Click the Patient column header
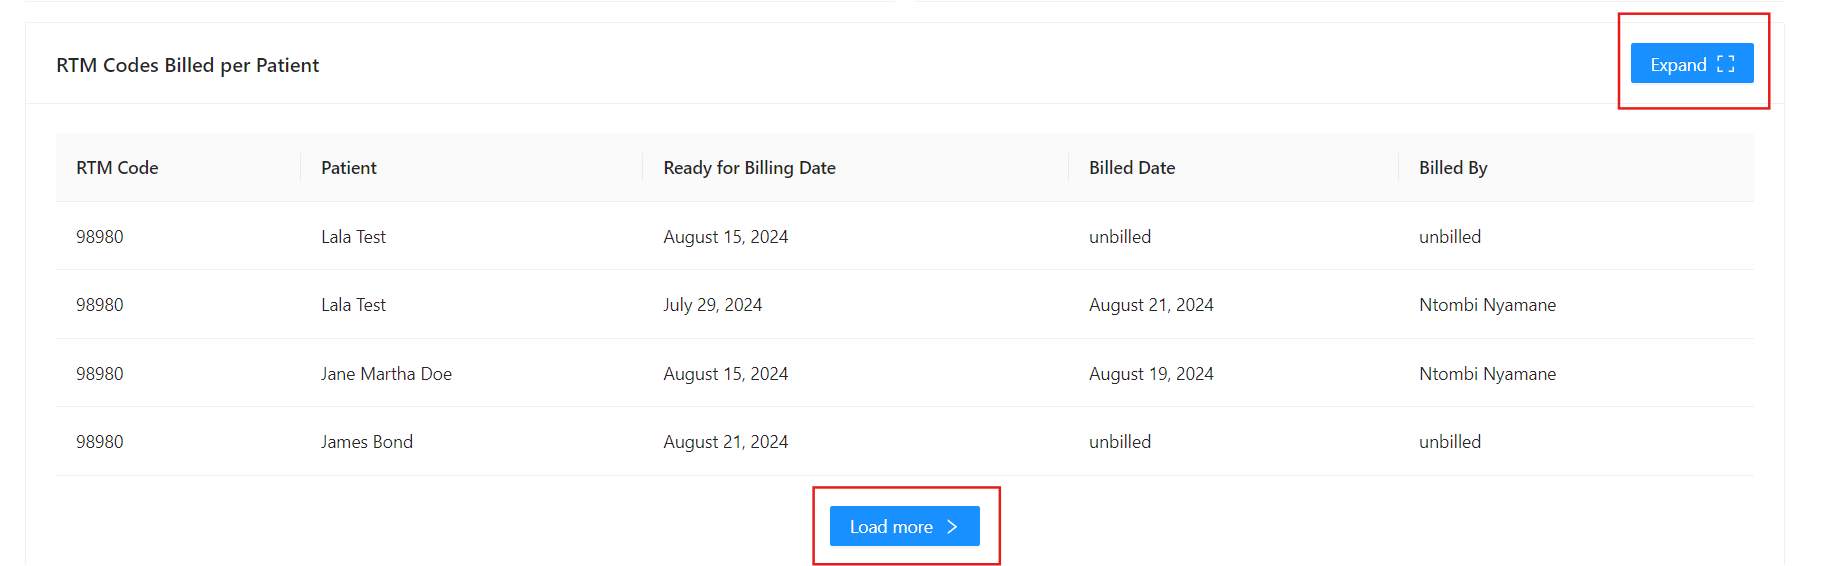1832x566 pixels. 349,168
